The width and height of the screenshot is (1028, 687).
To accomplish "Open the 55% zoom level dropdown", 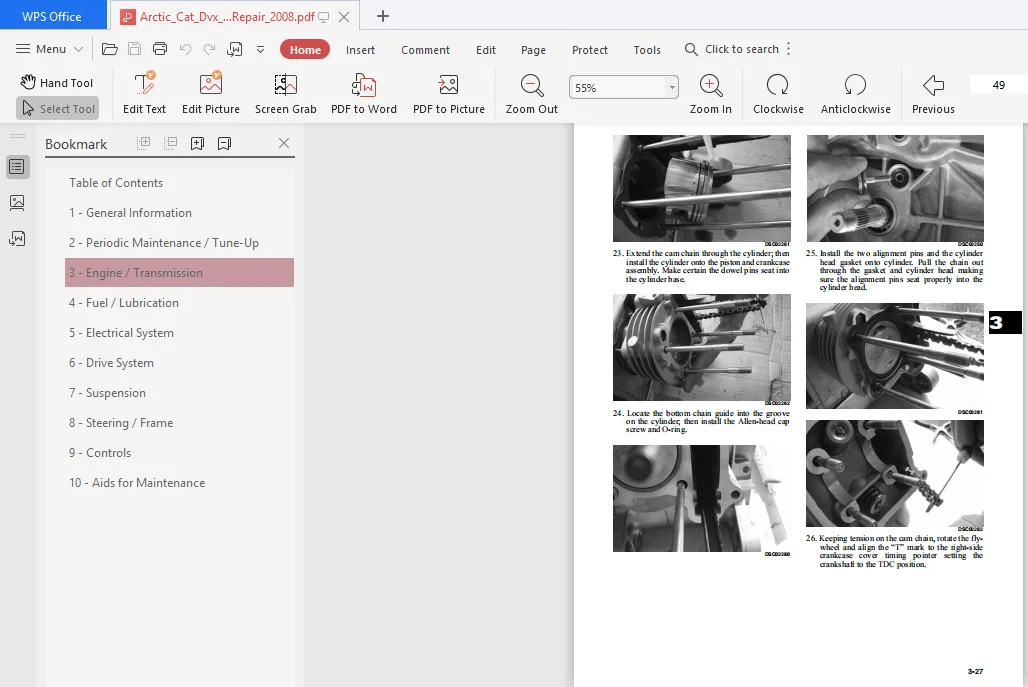I will tap(672, 87).
